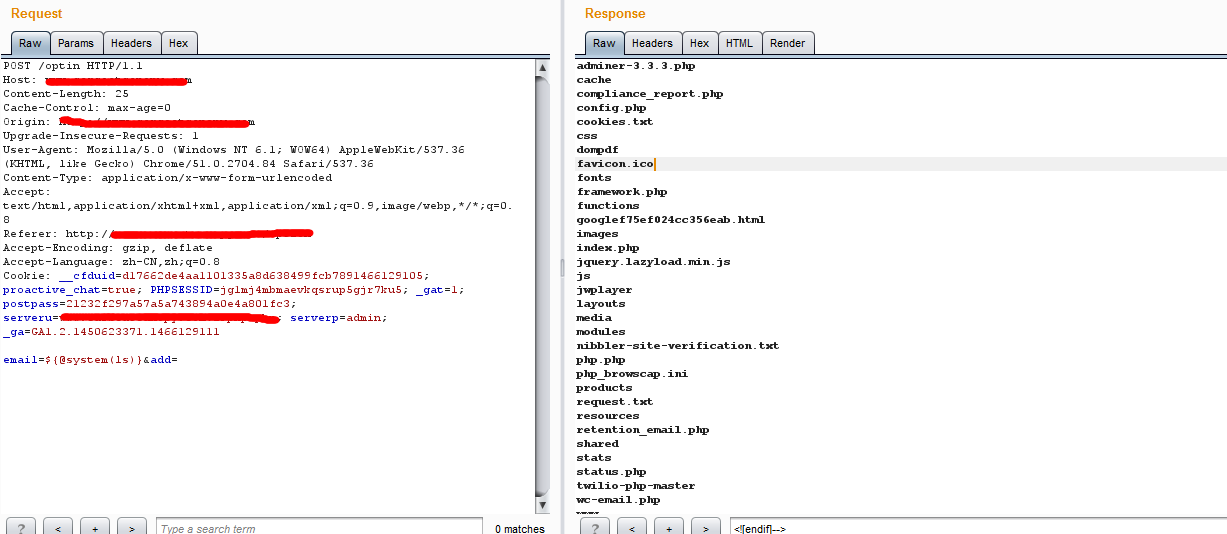Click the 'Accept-Encoding: gzip, deflate' line
The image size is (1227, 534).
108,248
